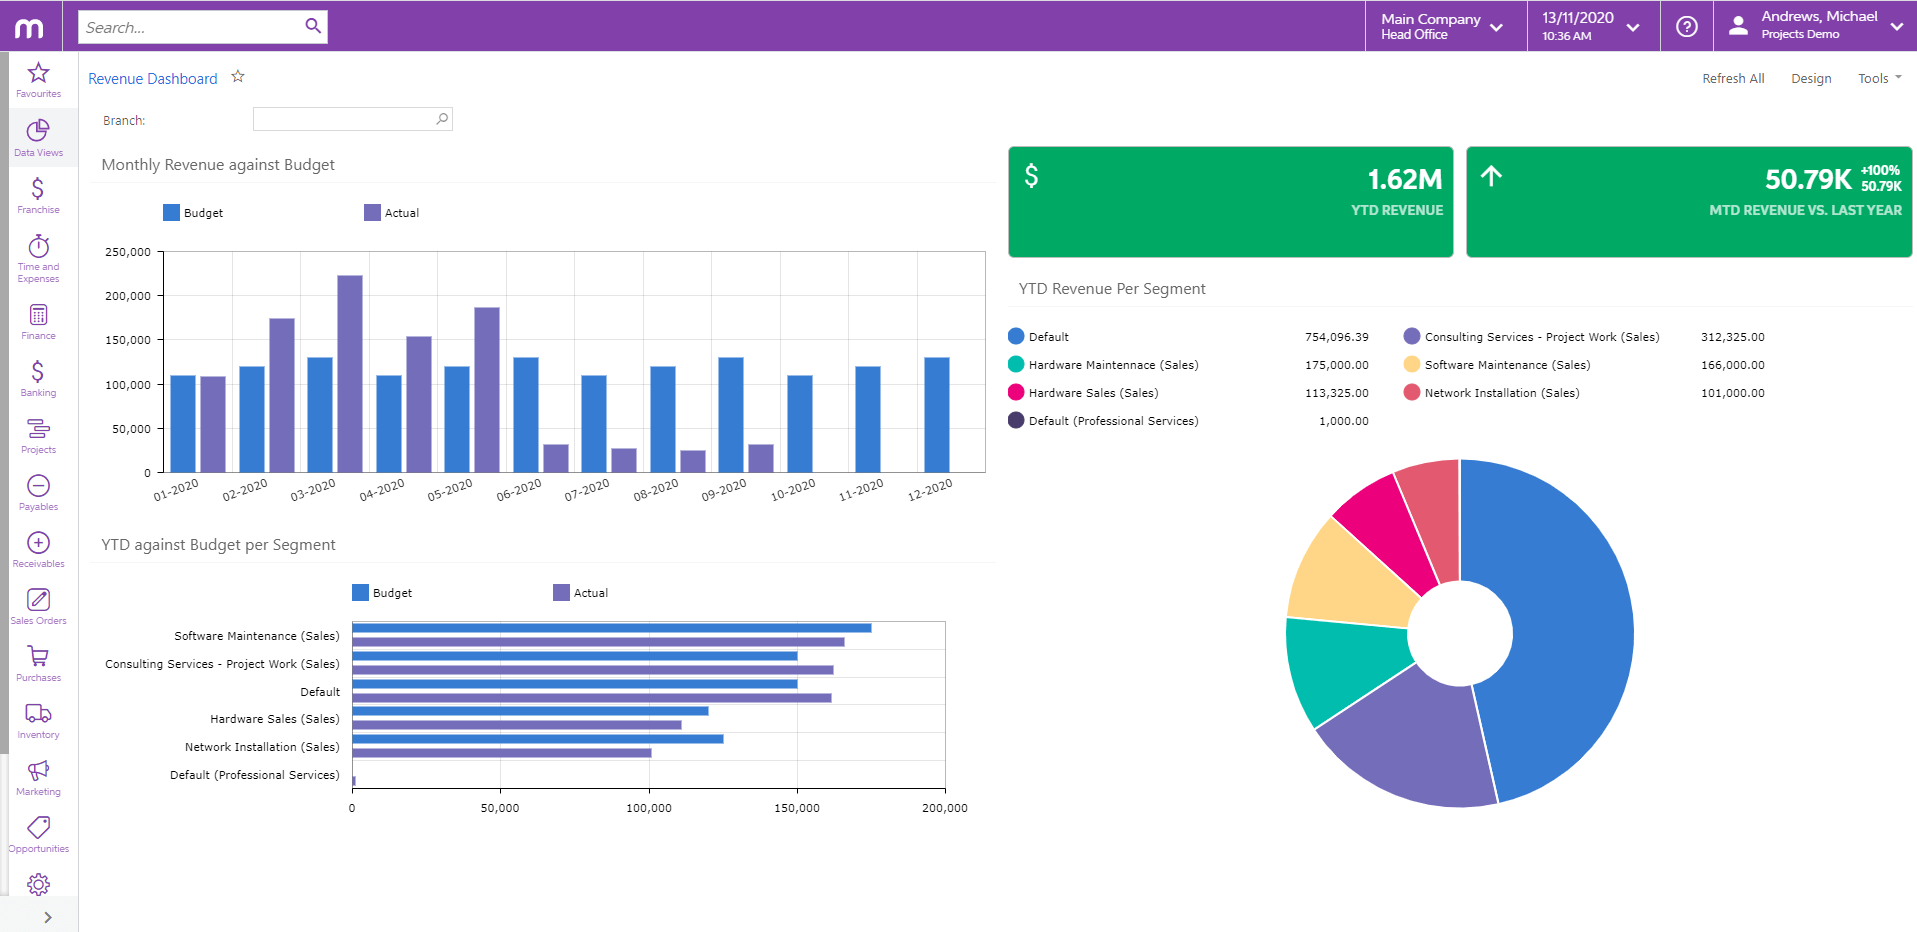
Task: Expand the sidebar with bottom chevron
Action: (47, 917)
